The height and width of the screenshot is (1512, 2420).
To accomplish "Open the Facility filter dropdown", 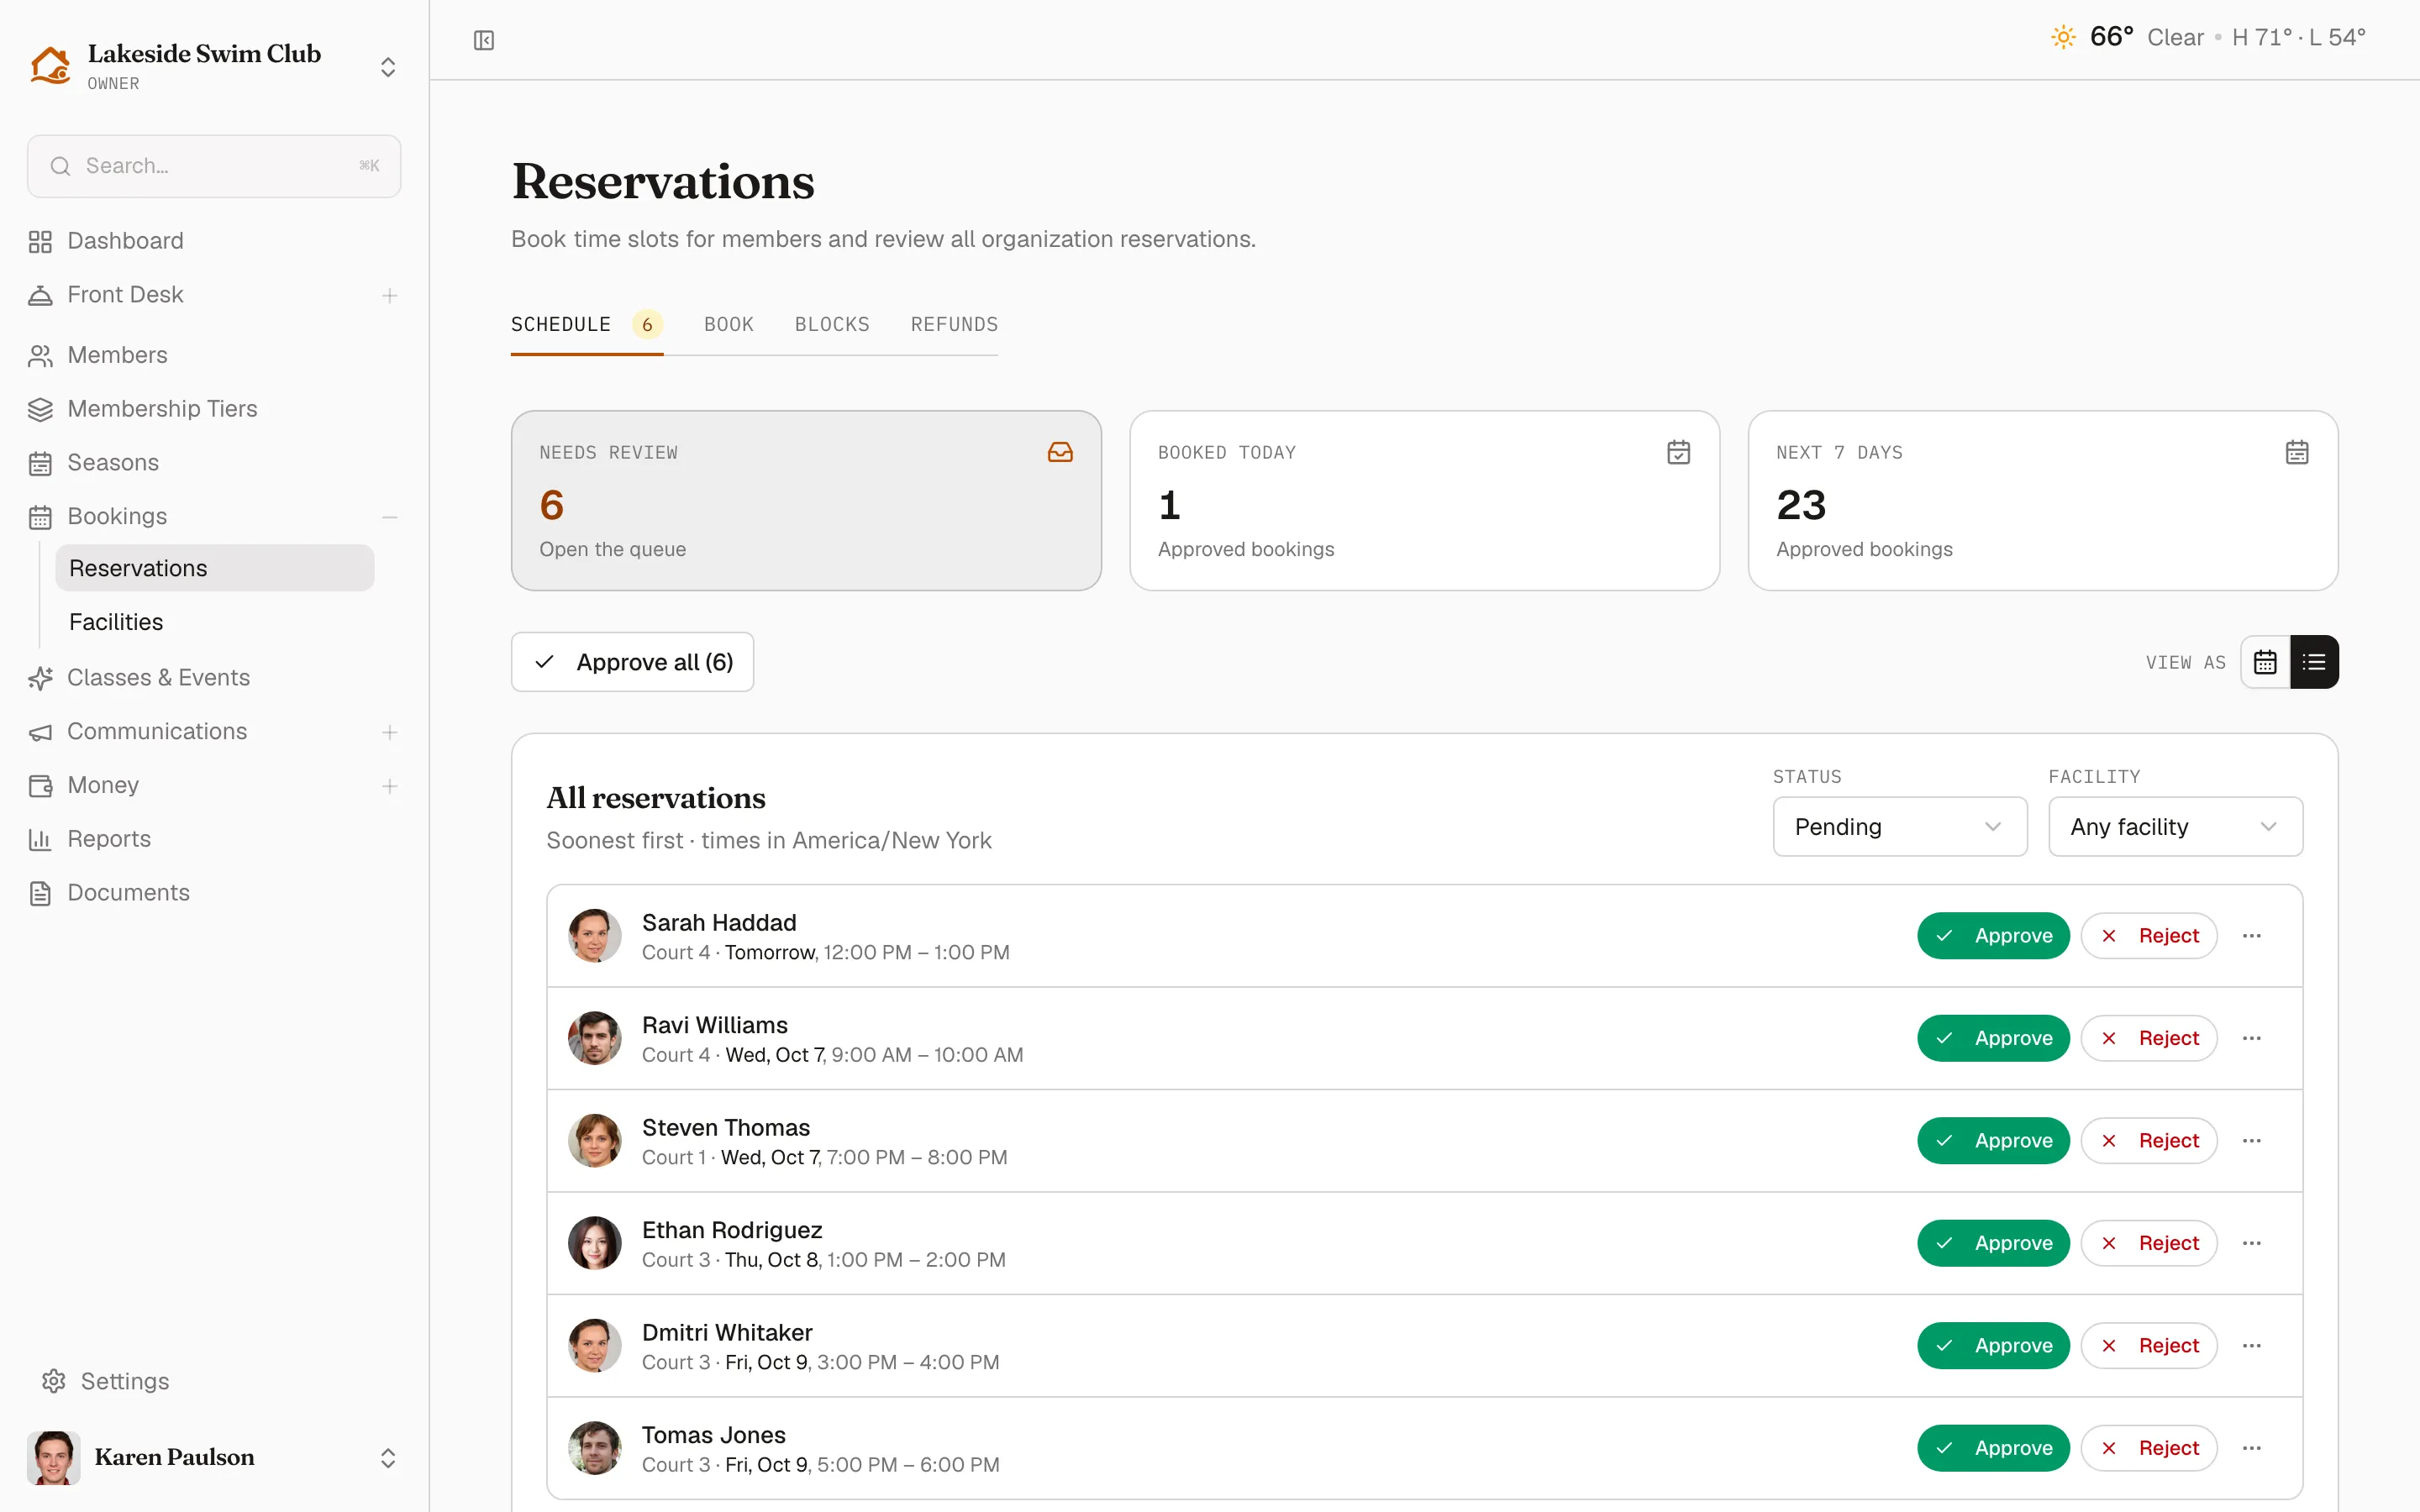I will click(2175, 827).
